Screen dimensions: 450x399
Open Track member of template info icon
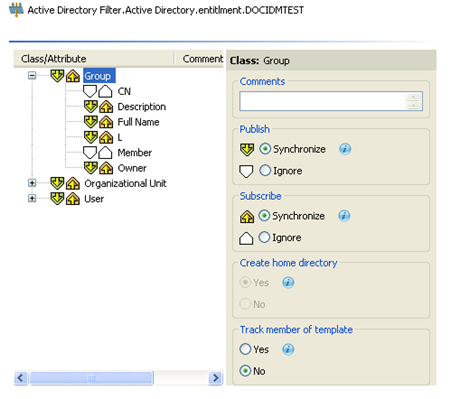pyautogui.click(x=288, y=349)
